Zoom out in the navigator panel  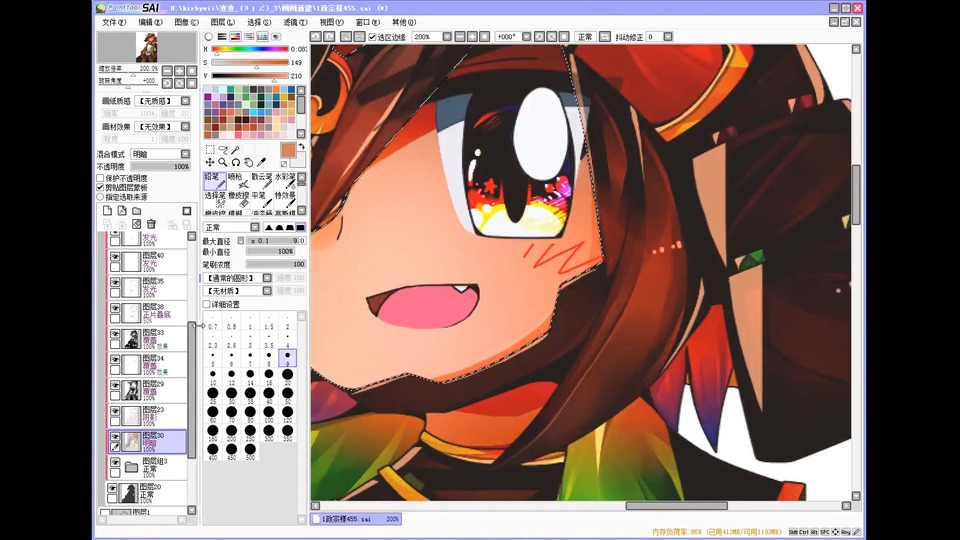click(x=167, y=70)
